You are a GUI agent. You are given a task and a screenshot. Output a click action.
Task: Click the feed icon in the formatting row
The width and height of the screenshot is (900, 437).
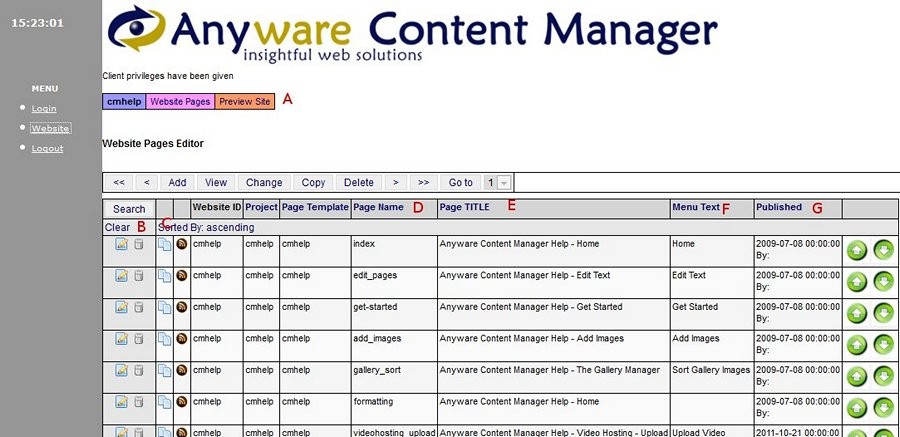coord(182,402)
